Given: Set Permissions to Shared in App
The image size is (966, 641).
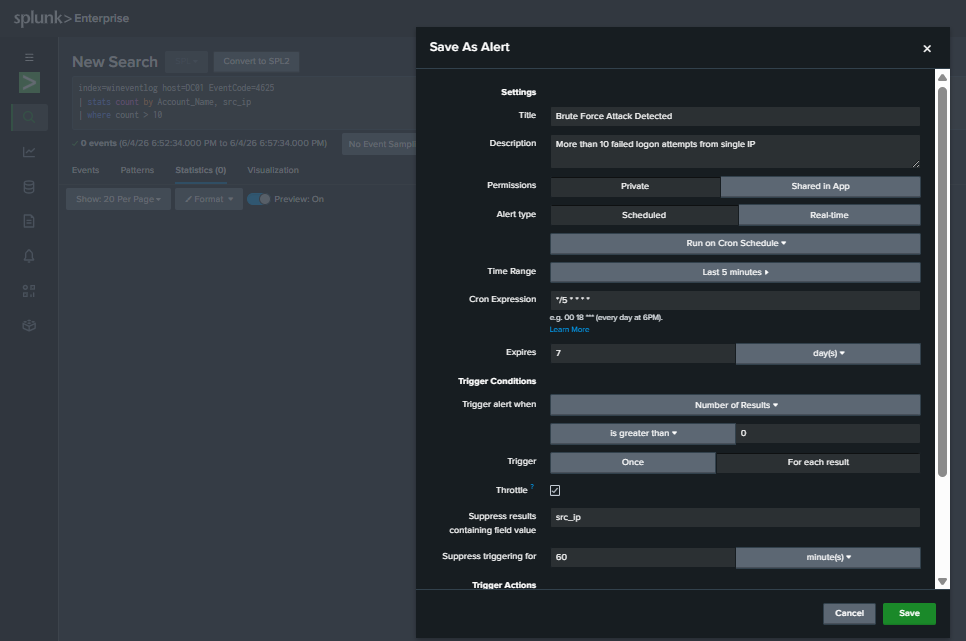Looking at the screenshot, I should (x=821, y=186).
